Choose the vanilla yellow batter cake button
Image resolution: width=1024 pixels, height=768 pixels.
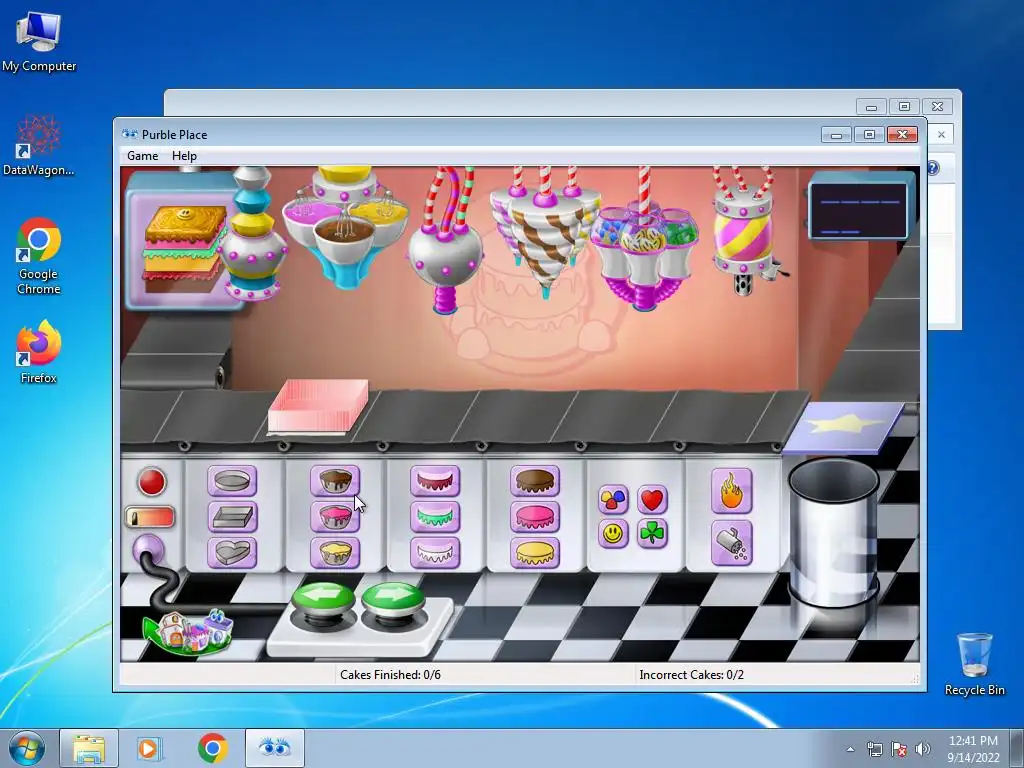(334, 552)
